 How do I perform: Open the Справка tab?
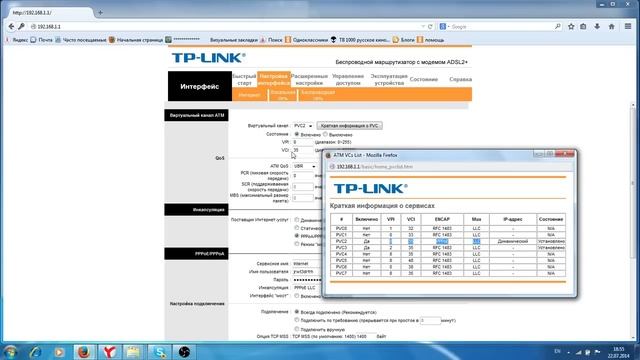coord(460,80)
